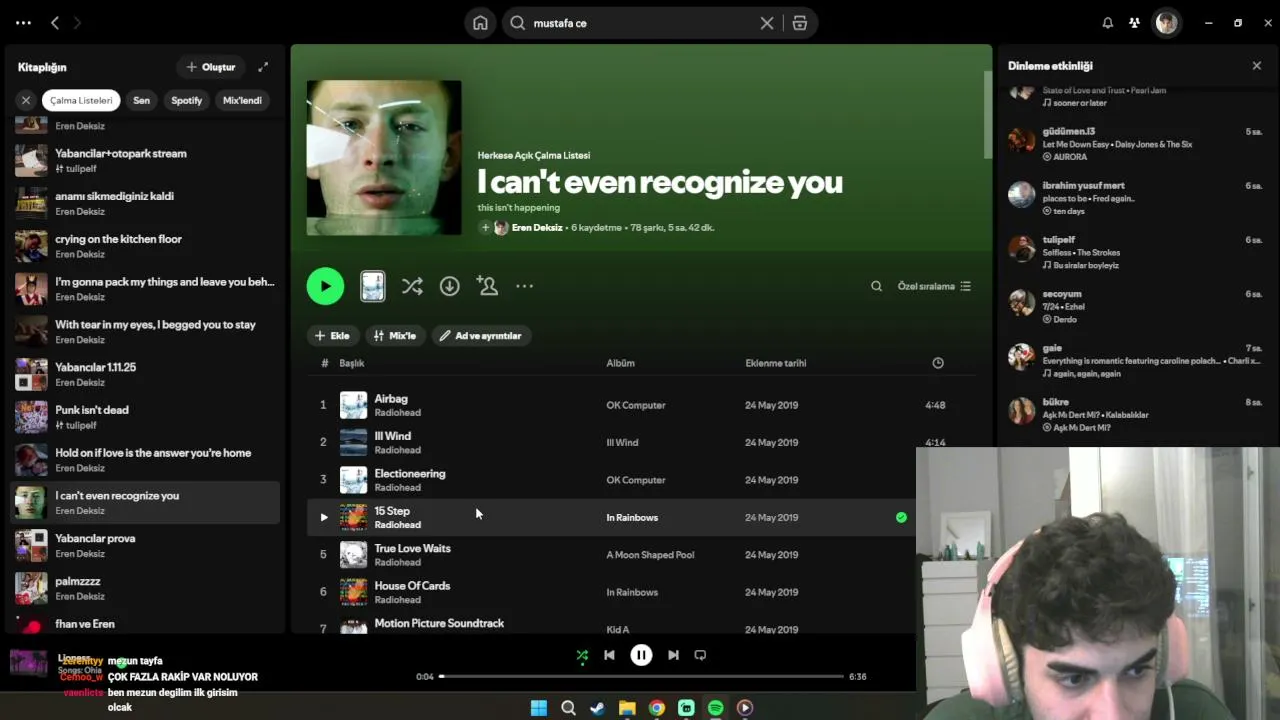Select the True Love Waits track title
Screen dimensions: 1280x720
coord(413,549)
